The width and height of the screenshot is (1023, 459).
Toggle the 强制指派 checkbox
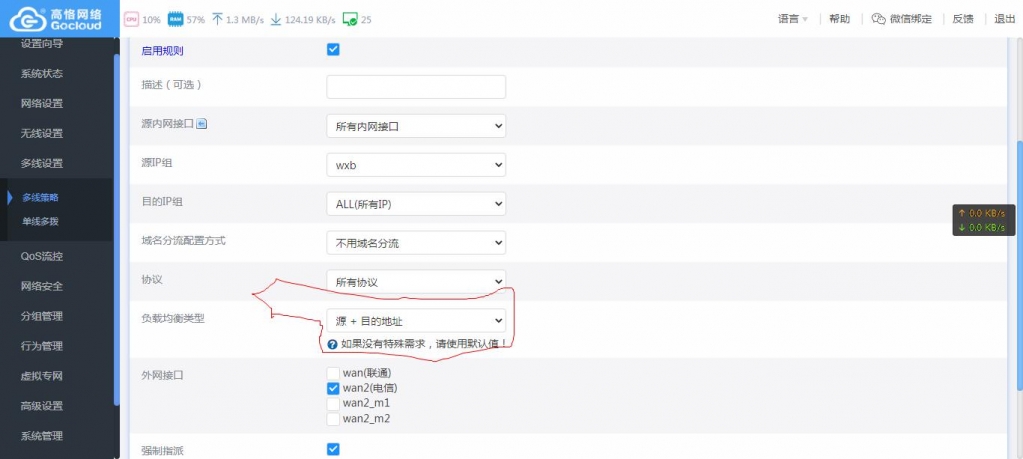click(x=333, y=449)
